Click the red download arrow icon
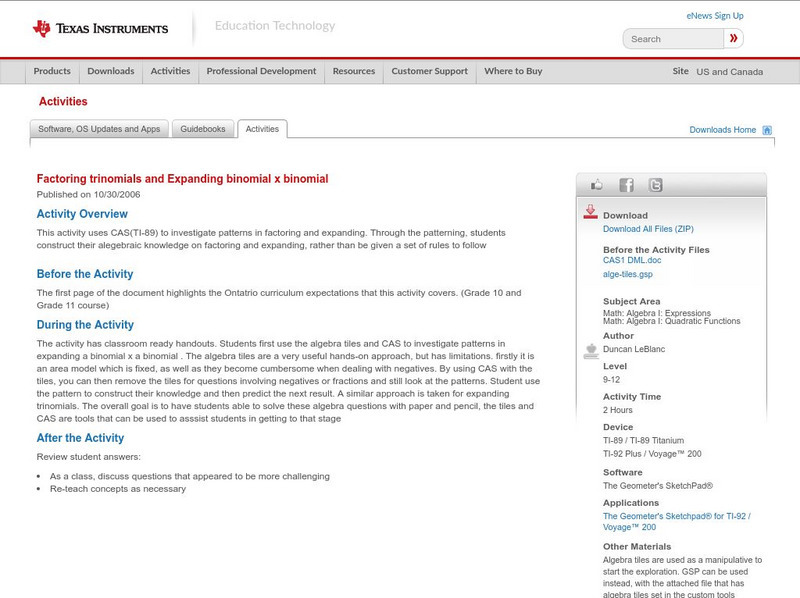800x598 pixels. coord(590,212)
